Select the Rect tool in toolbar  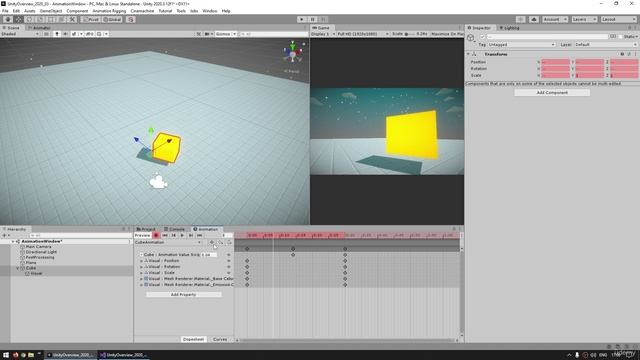pos(51,19)
